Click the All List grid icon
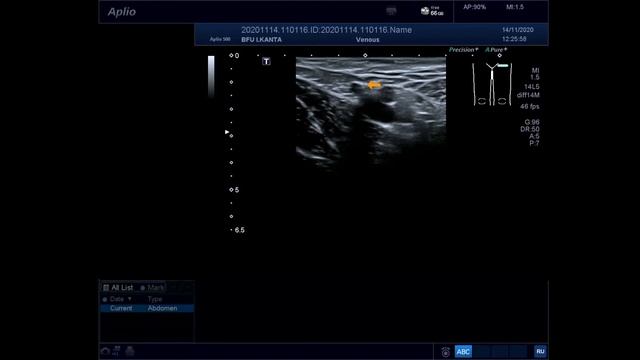 click(106, 288)
